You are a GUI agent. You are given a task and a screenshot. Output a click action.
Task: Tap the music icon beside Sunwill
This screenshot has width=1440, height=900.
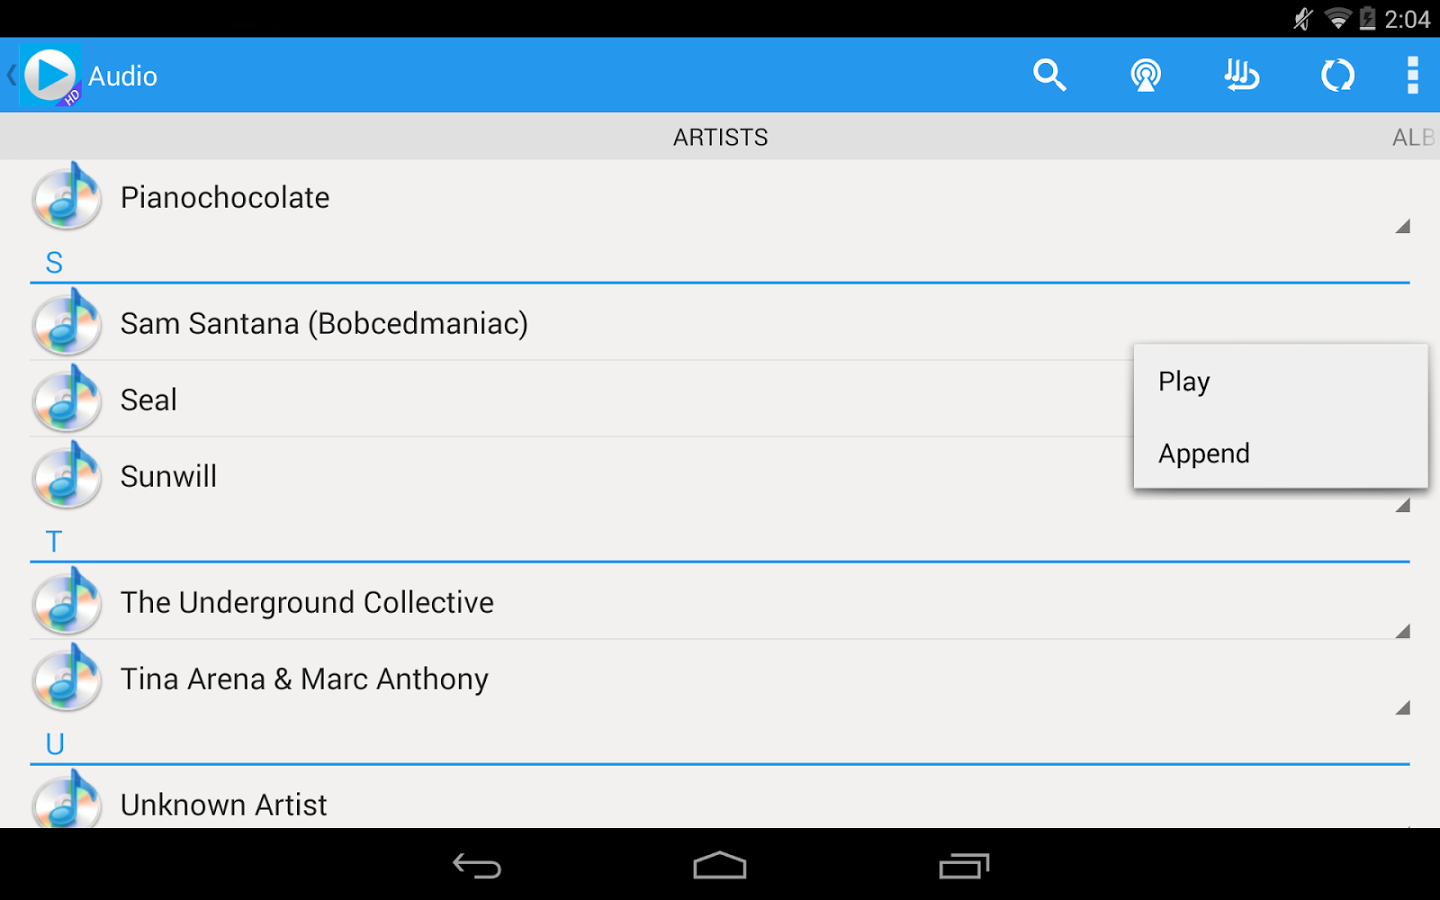67,475
